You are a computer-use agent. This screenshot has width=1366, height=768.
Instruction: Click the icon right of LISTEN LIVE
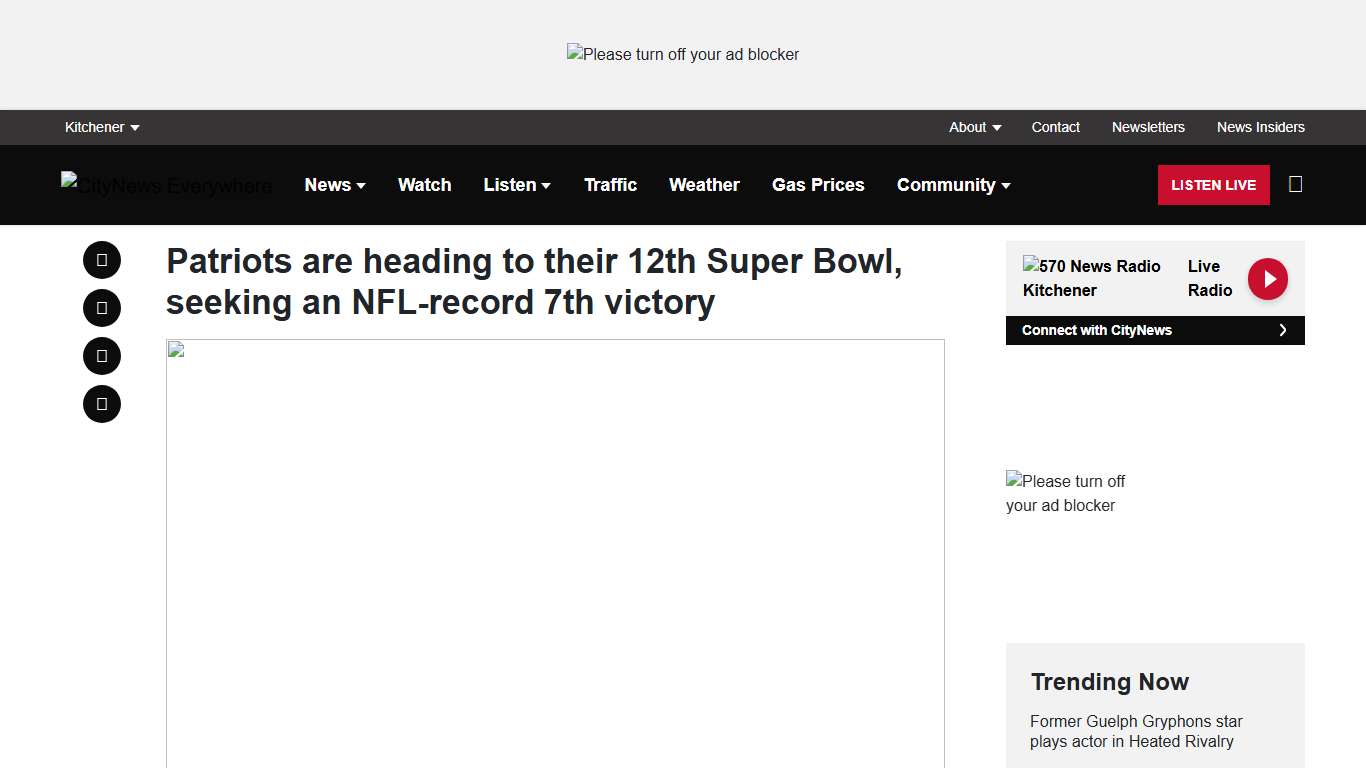click(x=1295, y=184)
